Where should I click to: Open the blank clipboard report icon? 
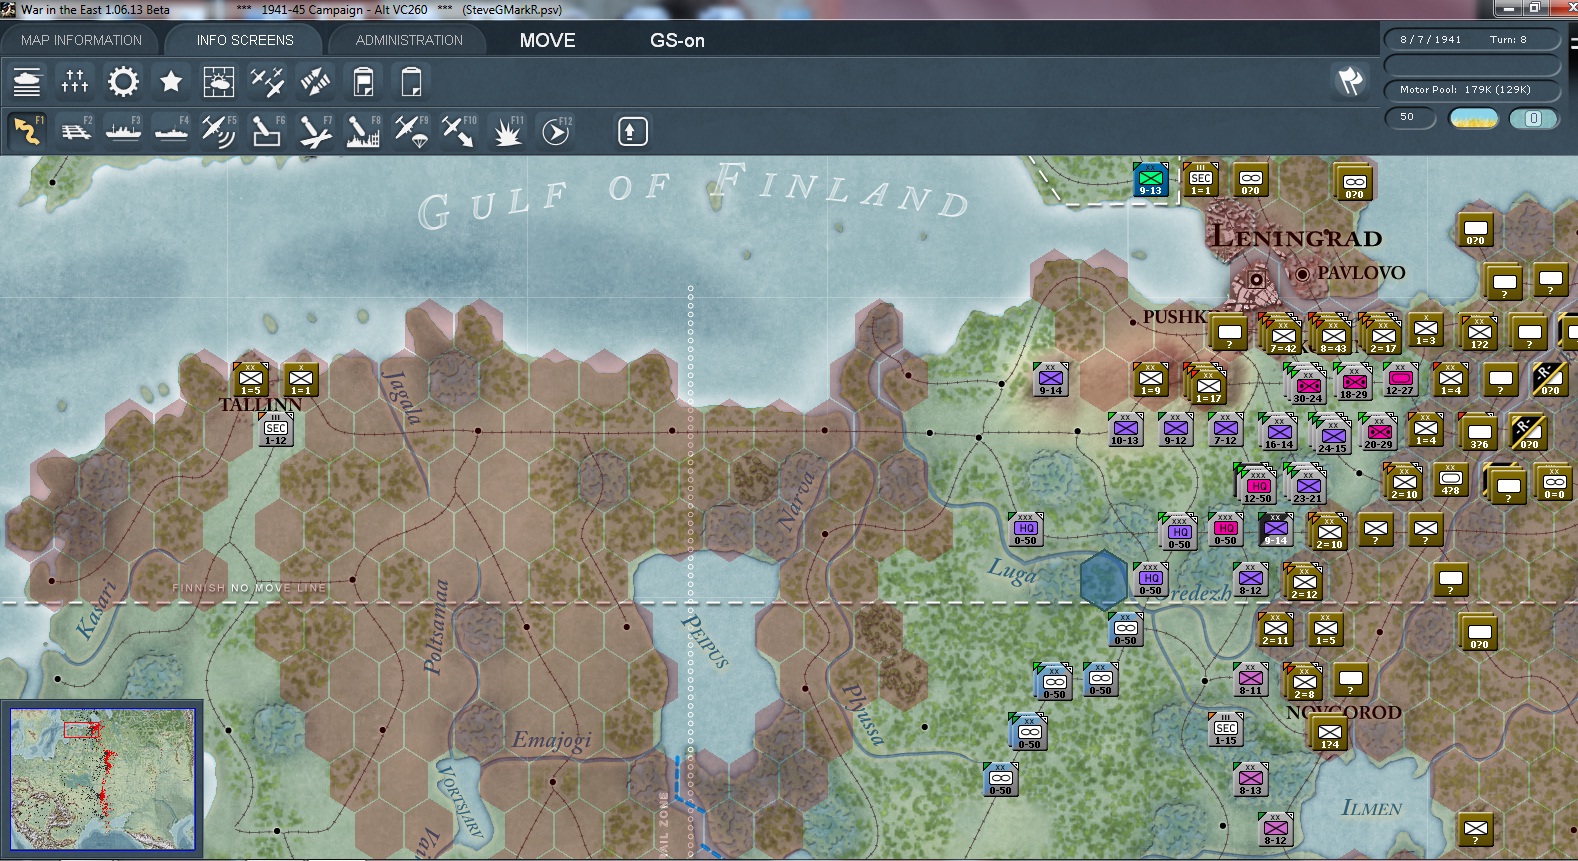tap(411, 81)
